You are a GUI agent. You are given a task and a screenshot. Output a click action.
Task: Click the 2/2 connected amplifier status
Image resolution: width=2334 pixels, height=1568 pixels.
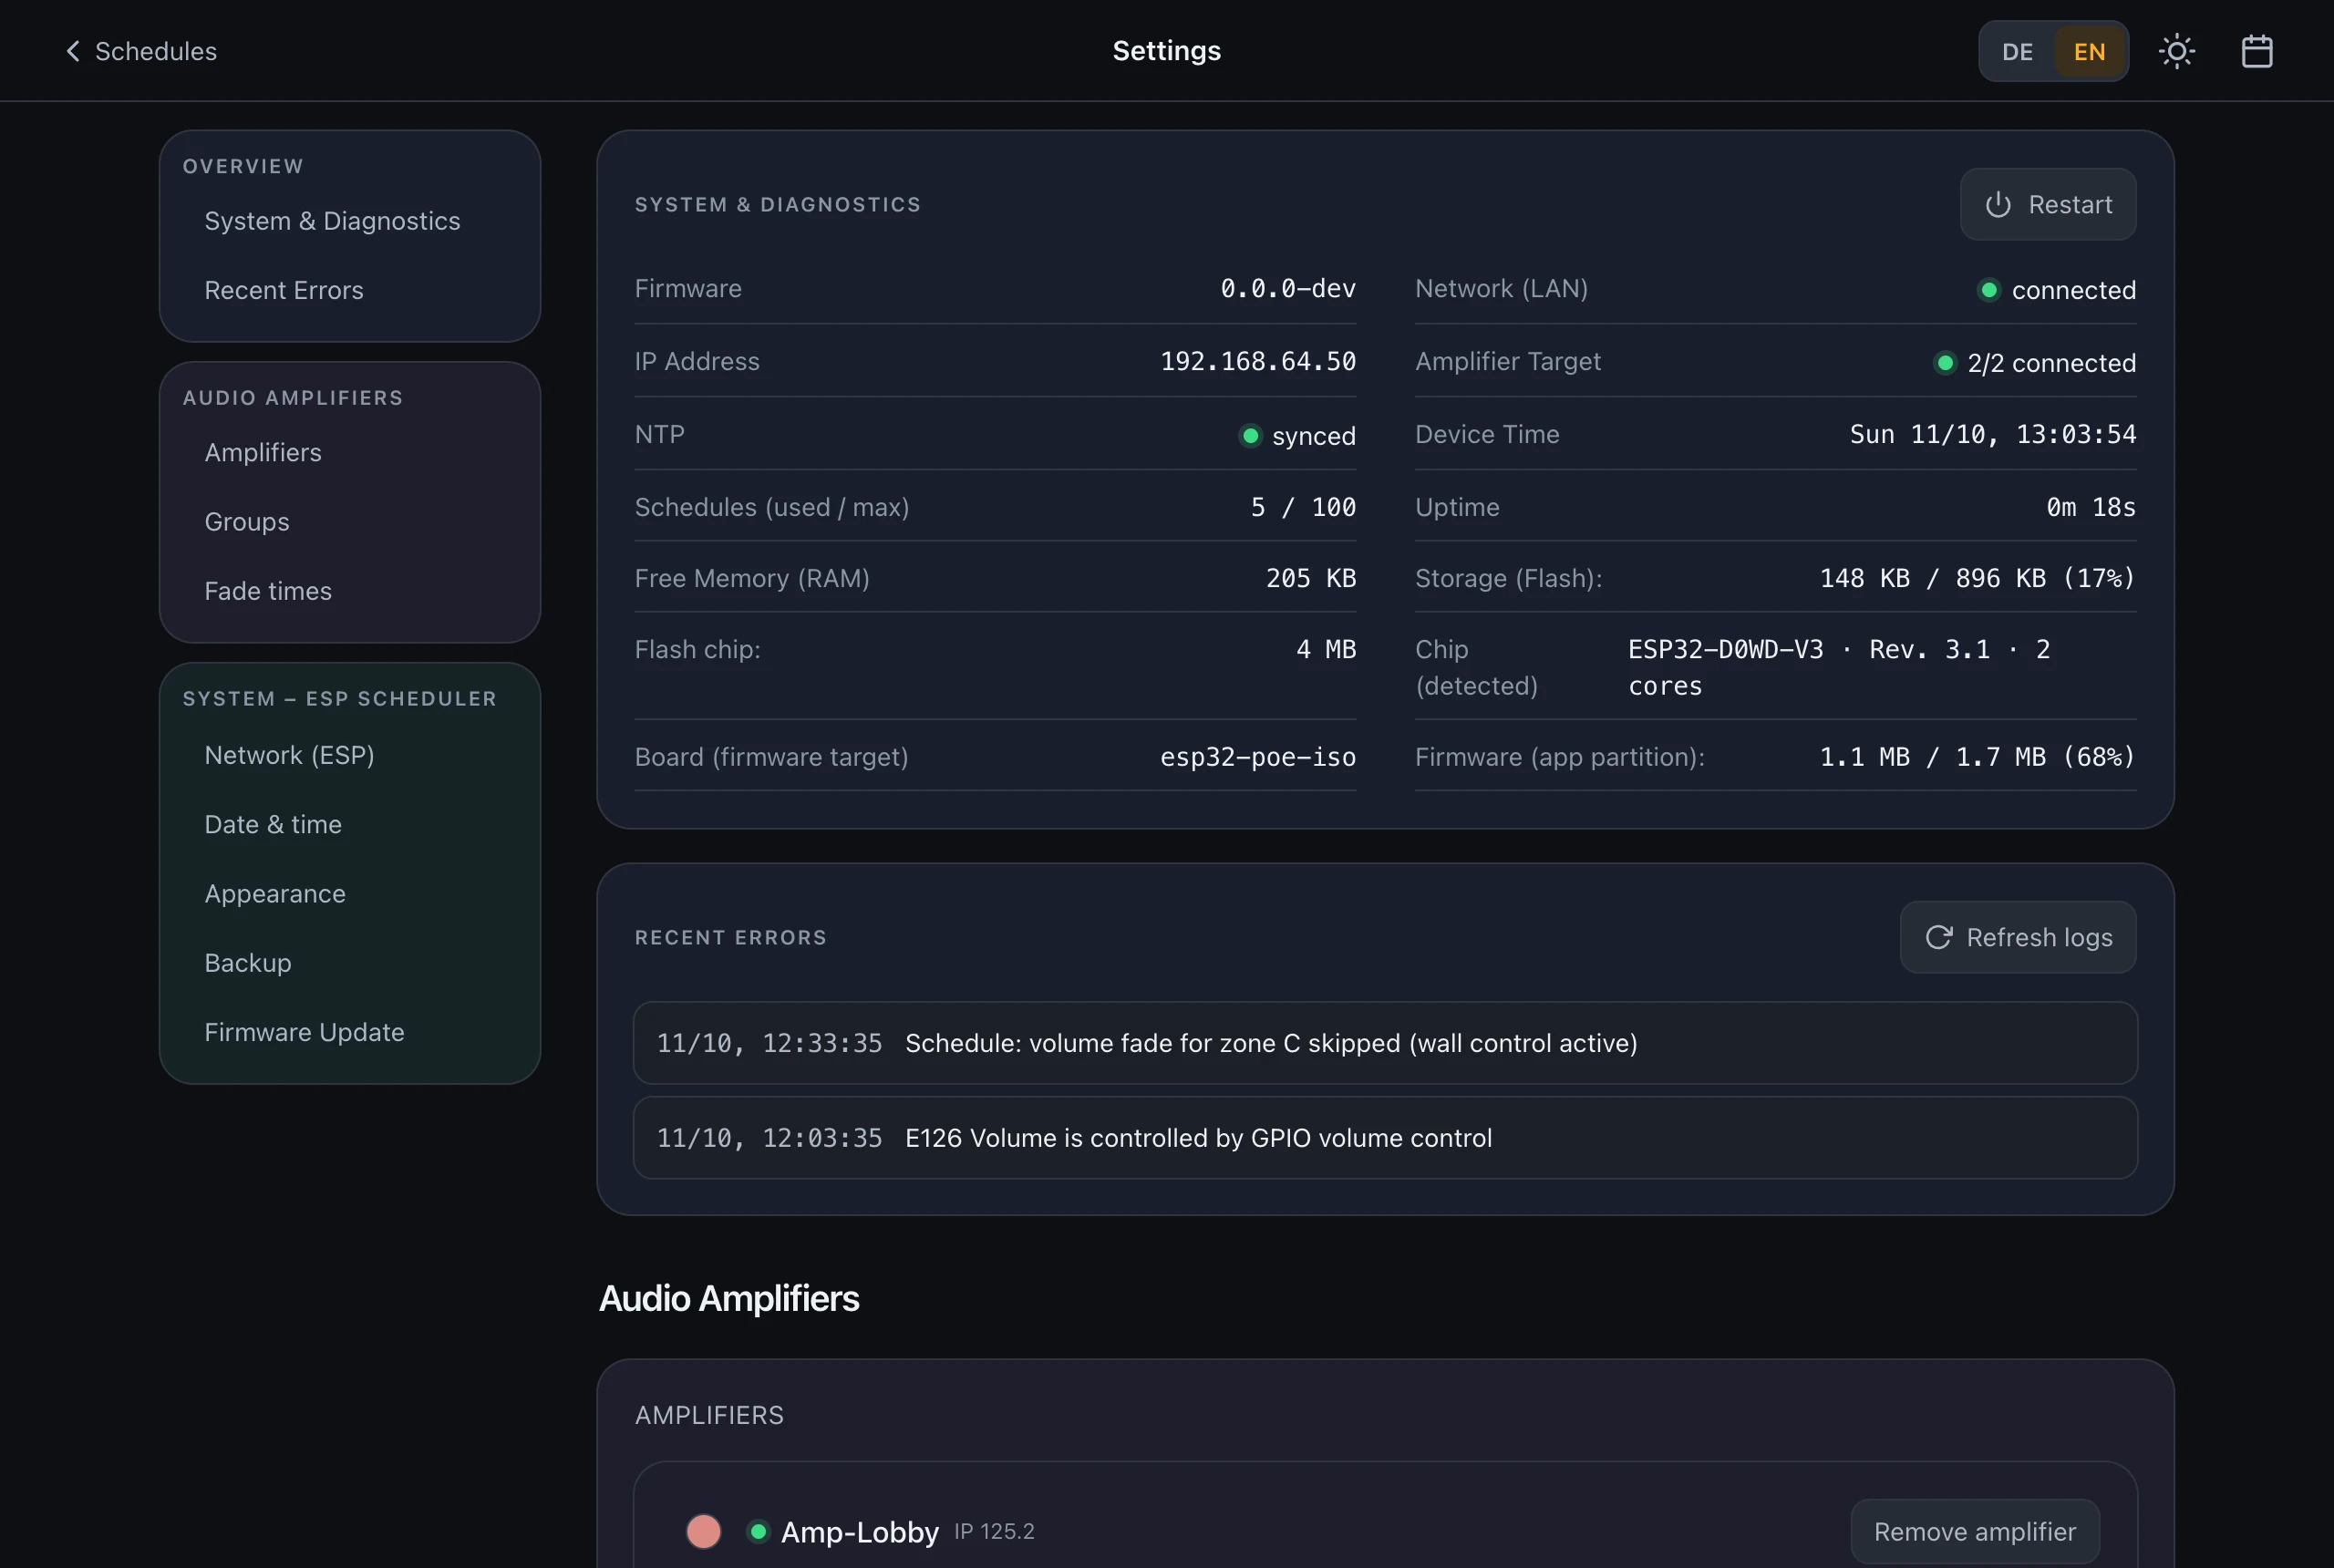click(2035, 363)
